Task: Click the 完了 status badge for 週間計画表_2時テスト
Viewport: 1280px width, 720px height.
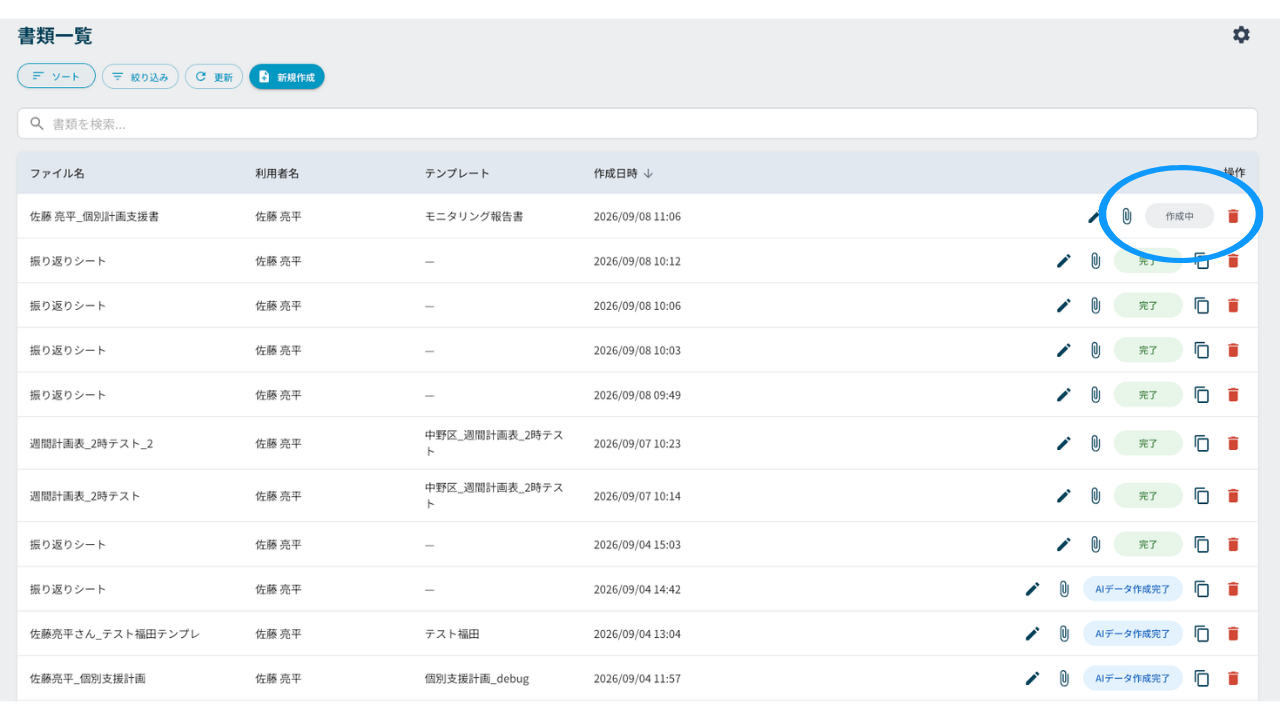Action: [x=1148, y=495]
